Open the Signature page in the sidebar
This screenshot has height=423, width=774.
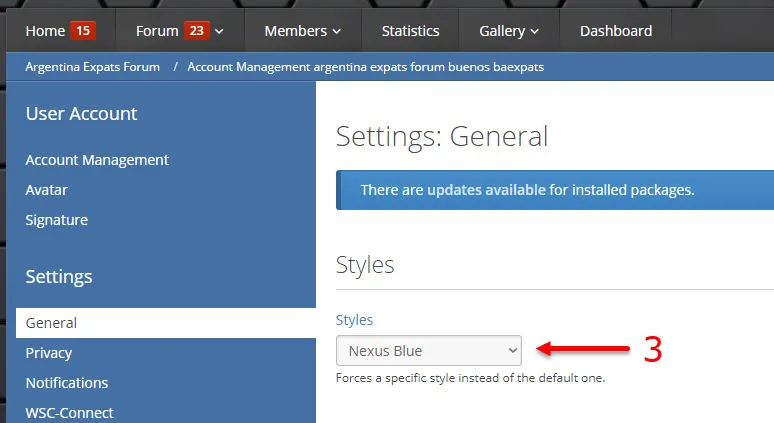[57, 220]
